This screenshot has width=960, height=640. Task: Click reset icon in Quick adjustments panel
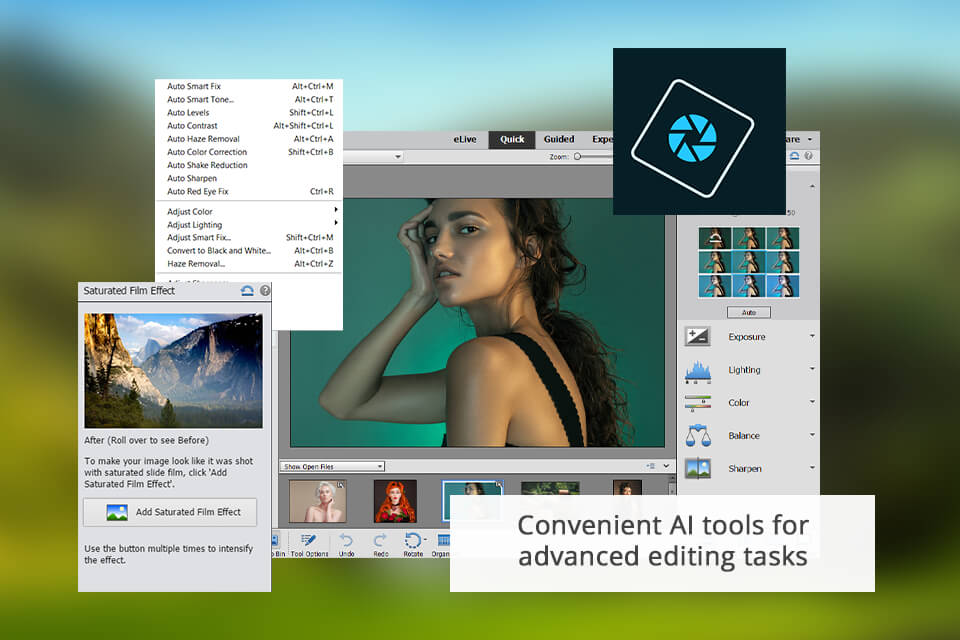point(794,156)
